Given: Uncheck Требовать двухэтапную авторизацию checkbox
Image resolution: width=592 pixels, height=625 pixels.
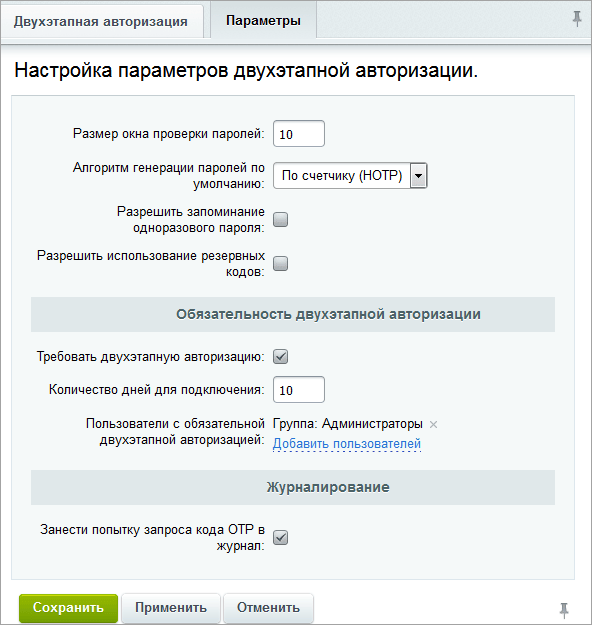Looking at the screenshot, I should [281, 356].
